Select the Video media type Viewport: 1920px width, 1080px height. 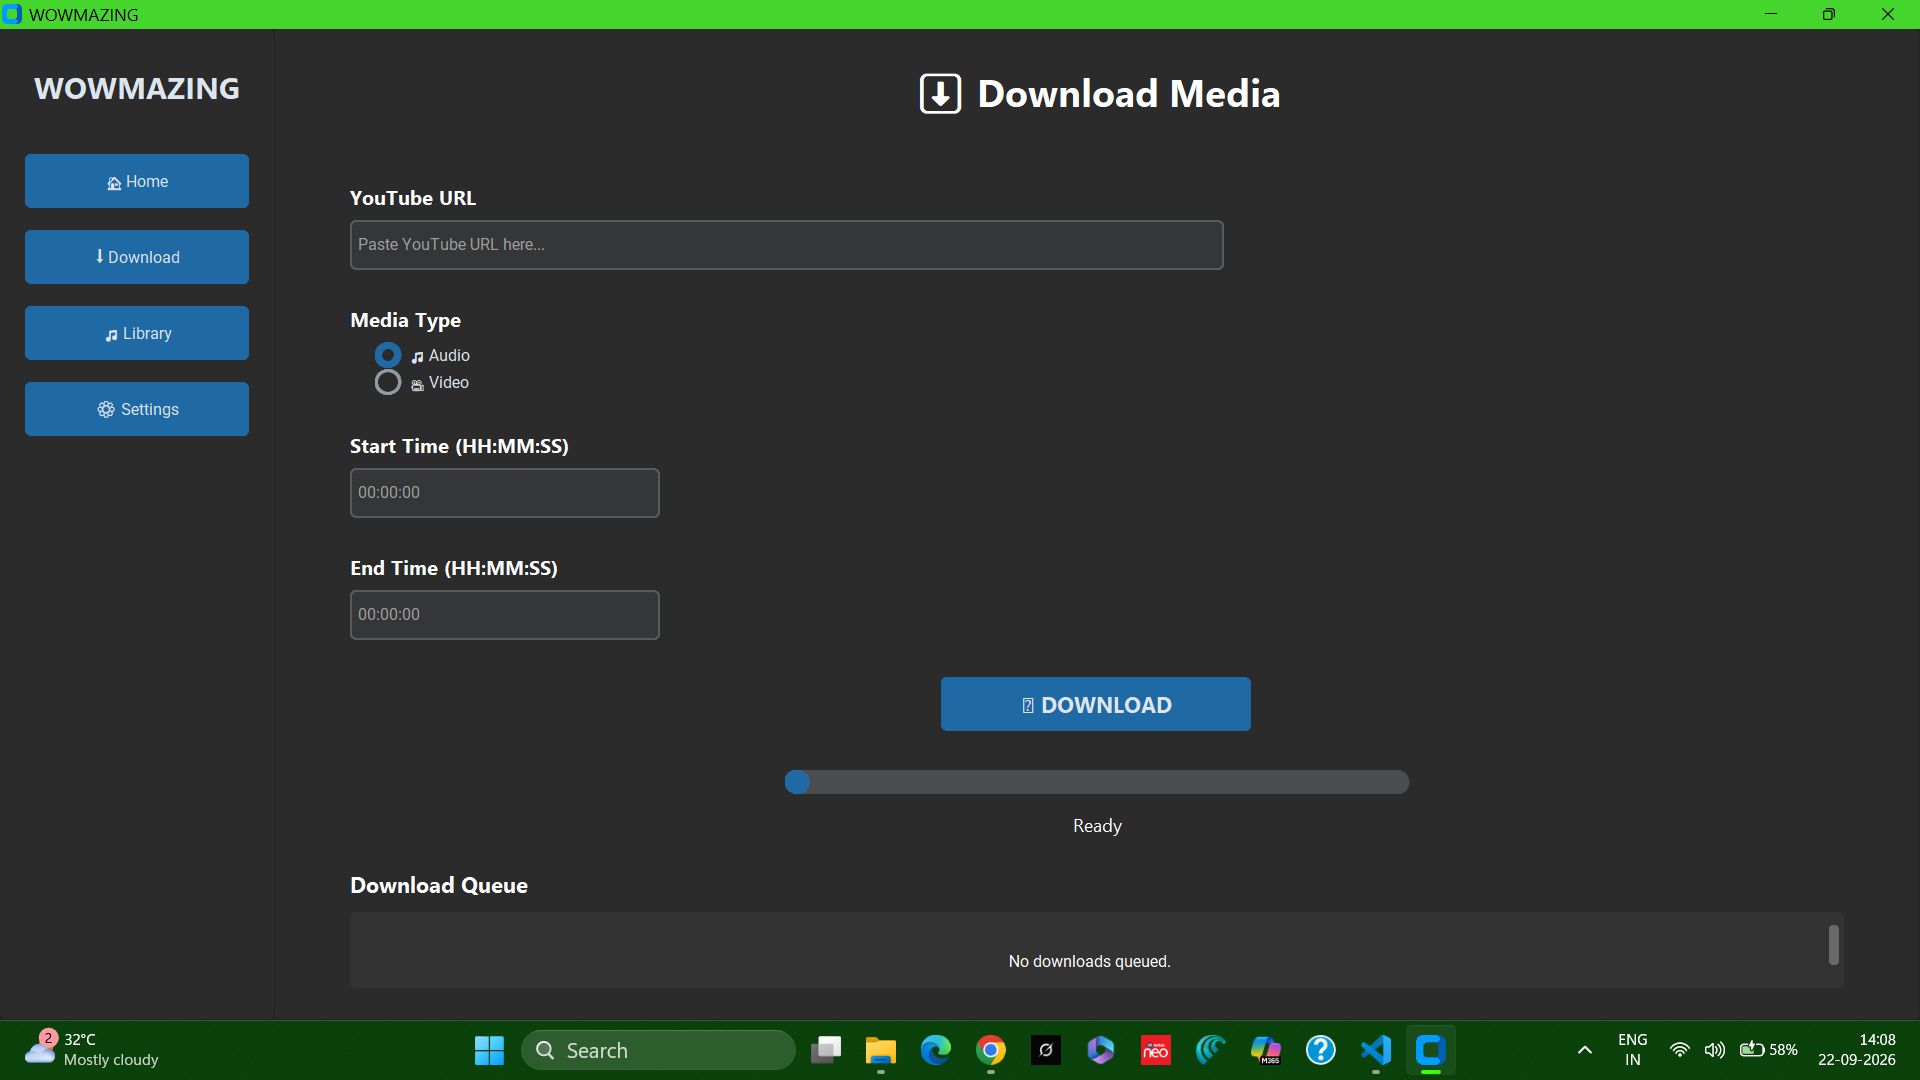coord(388,383)
